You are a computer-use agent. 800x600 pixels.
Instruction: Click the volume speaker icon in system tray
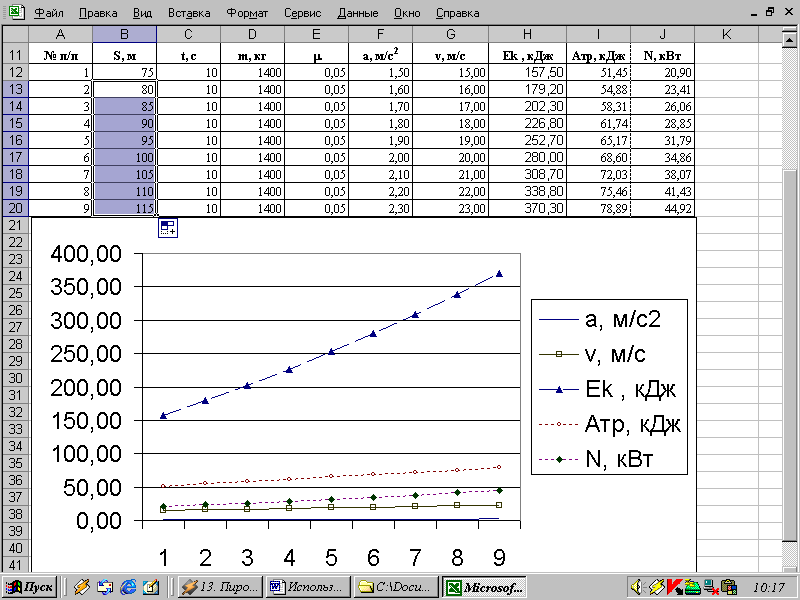click(636, 586)
